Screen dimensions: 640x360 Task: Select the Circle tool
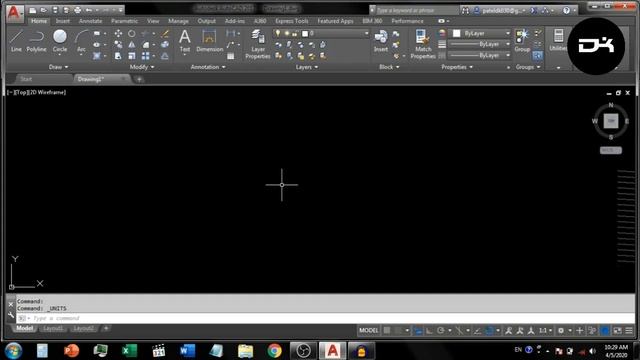click(x=60, y=41)
